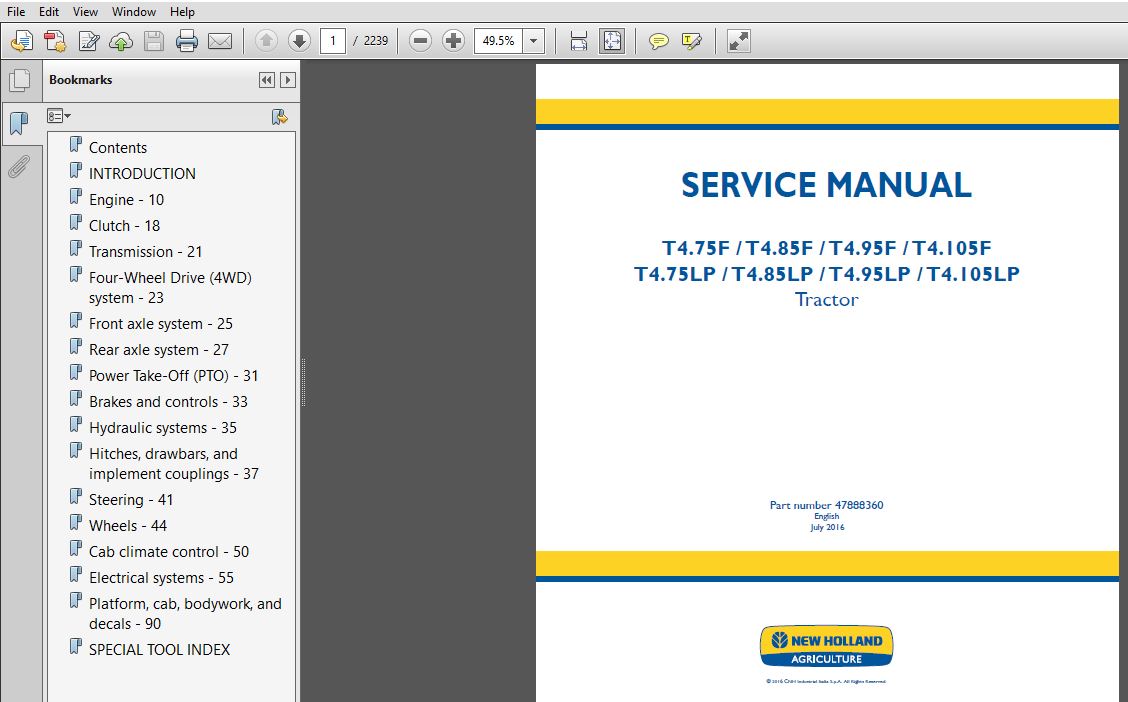1128x702 pixels.
Task: Click the upload to cloud icon
Action: 121,41
